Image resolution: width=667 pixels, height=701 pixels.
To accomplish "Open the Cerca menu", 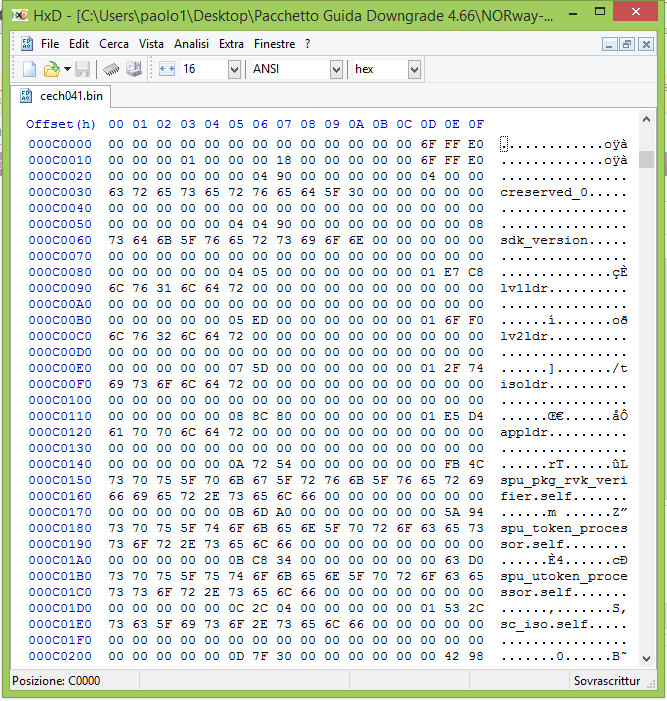I will tap(114, 44).
